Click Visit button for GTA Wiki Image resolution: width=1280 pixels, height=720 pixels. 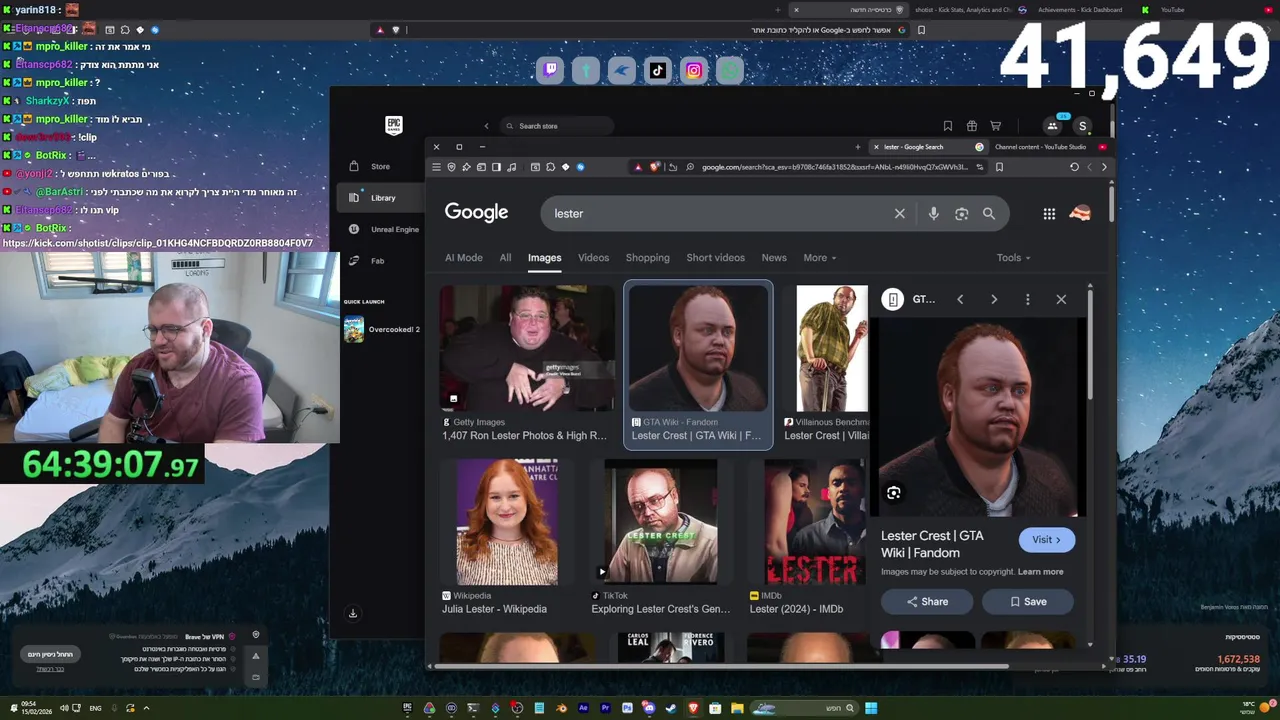click(x=1047, y=540)
